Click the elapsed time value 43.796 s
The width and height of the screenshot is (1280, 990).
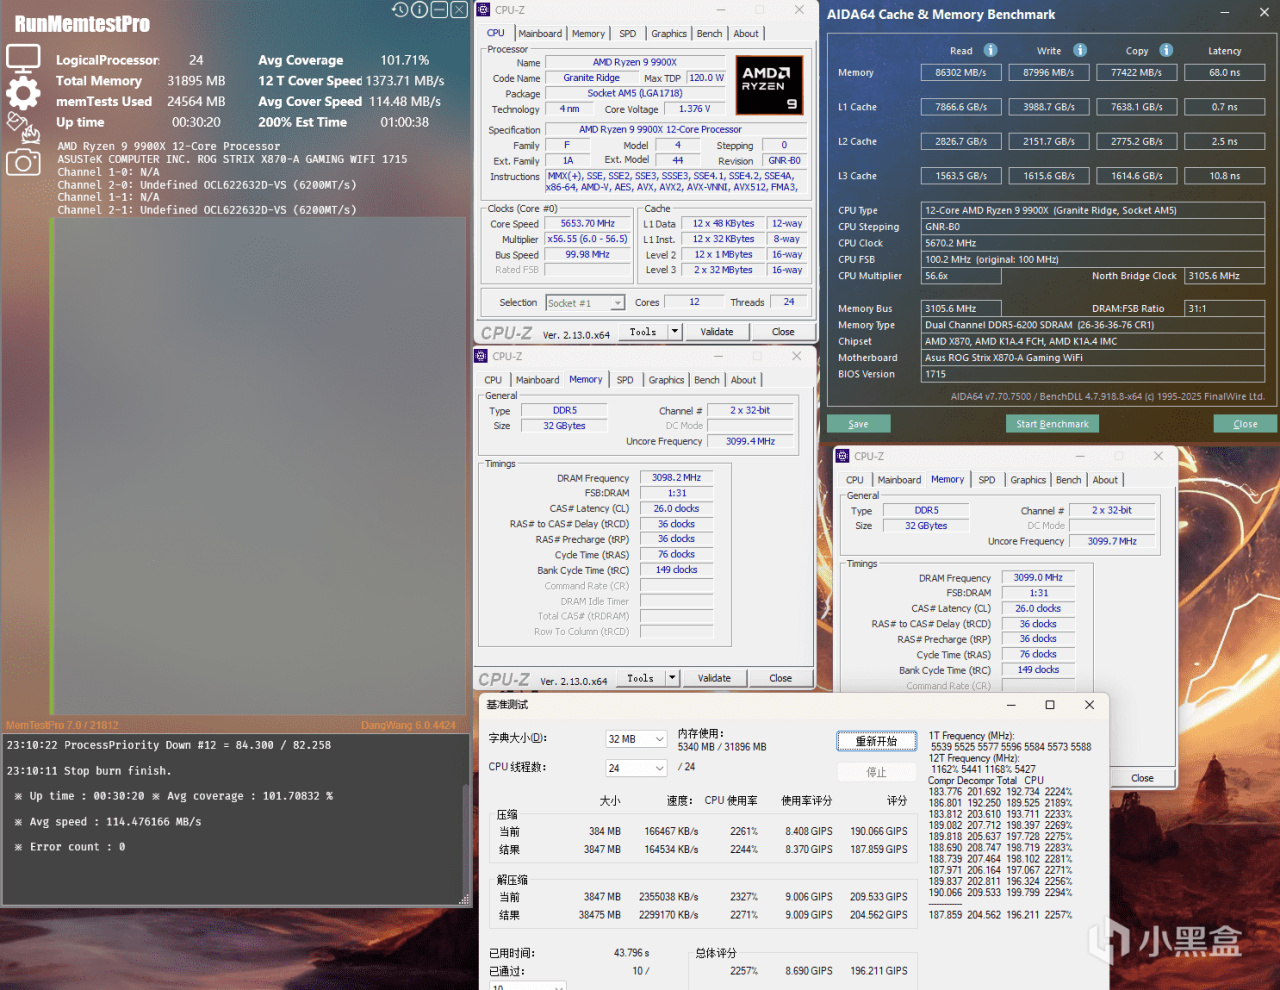[x=632, y=953]
